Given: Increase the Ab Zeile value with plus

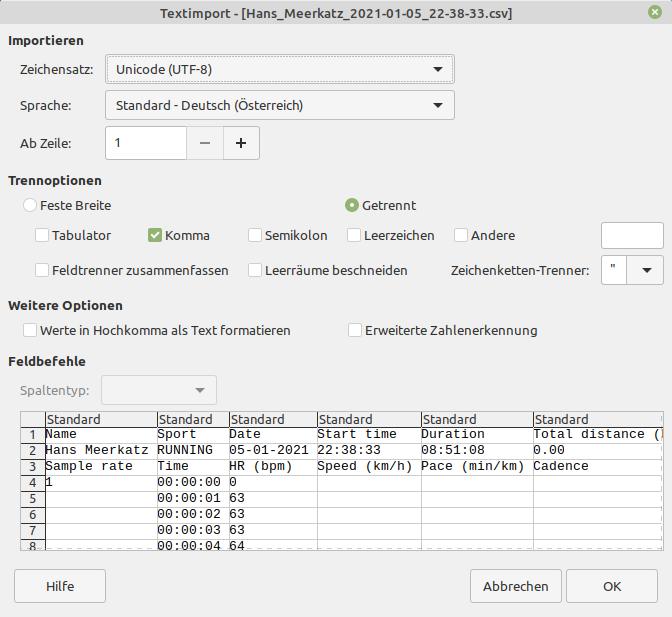Looking at the screenshot, I should pyautogui.click(x=241, y=143).
